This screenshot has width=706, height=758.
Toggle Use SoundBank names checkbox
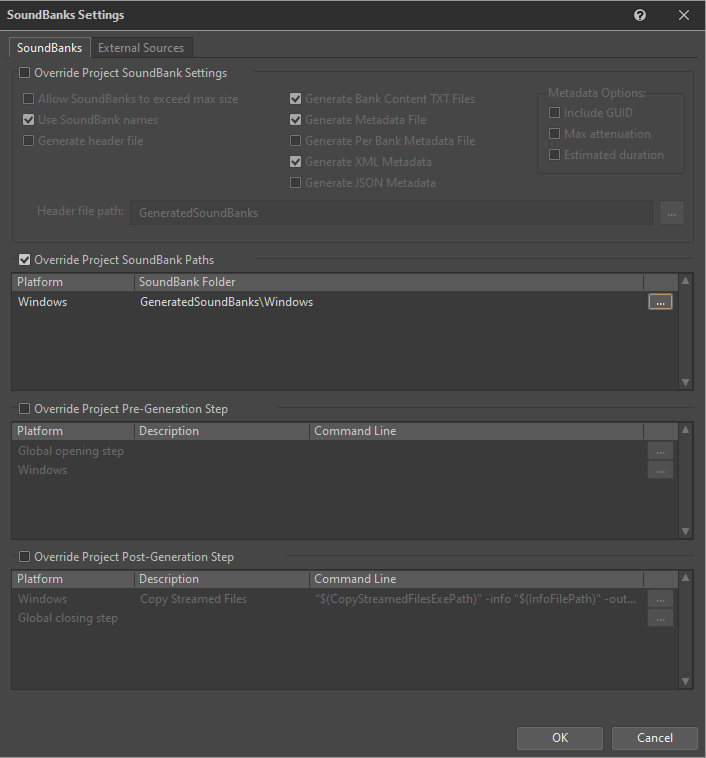[29, 120]
